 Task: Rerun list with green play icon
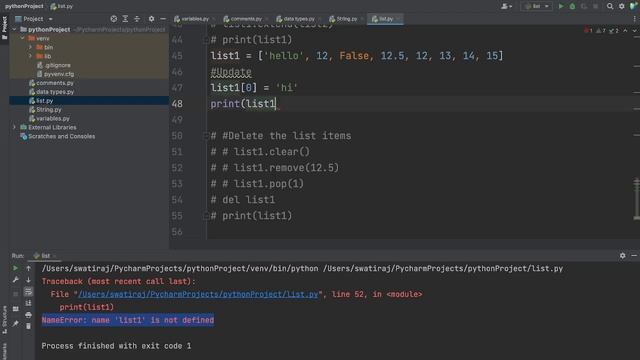coord(16,268)
